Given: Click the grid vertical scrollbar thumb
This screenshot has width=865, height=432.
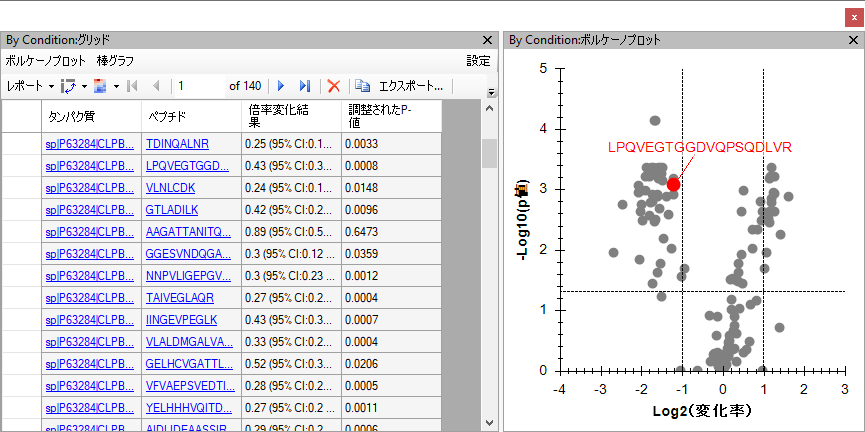Looking at the screenshot, I should 489,152.
